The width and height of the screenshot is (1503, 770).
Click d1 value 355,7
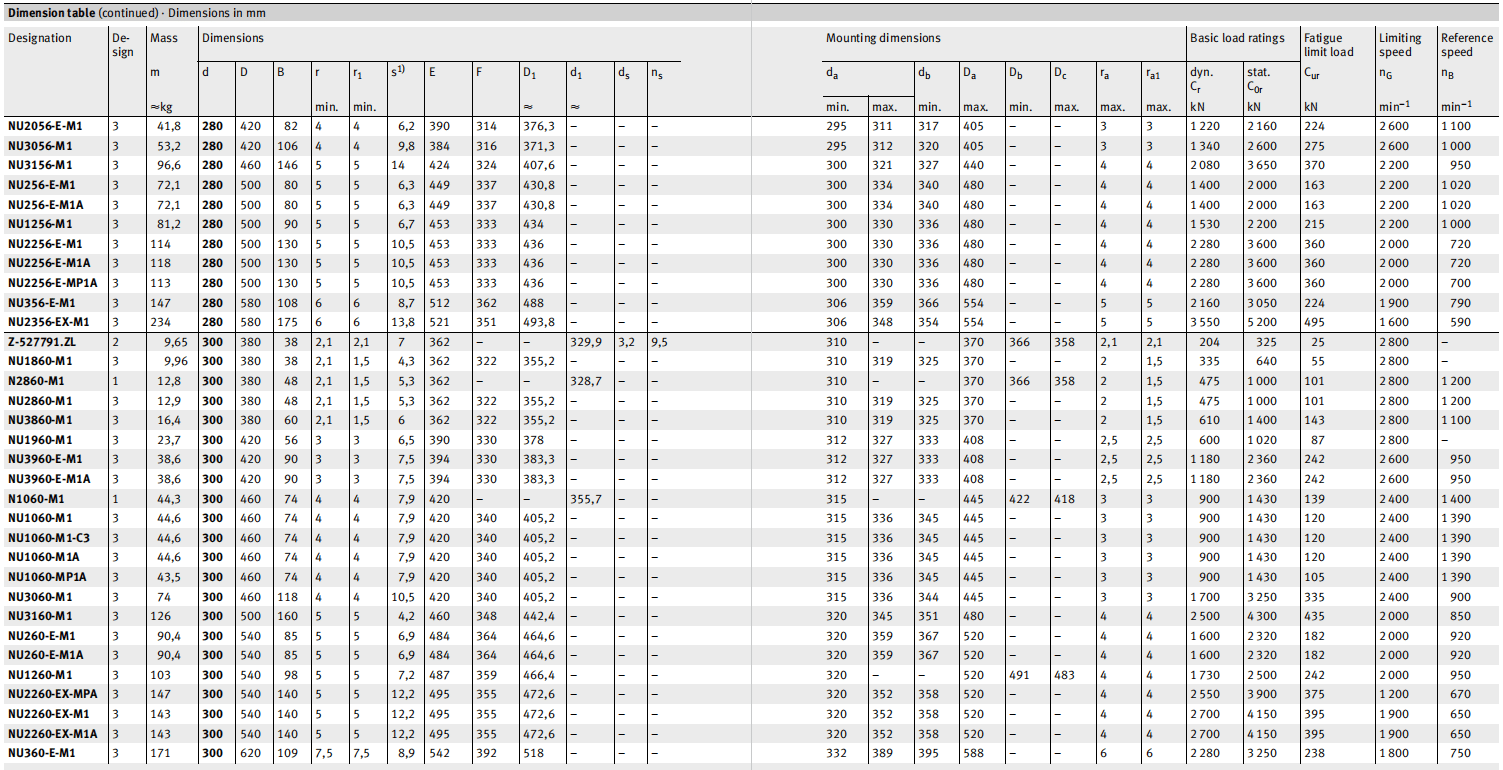(585, 498)
